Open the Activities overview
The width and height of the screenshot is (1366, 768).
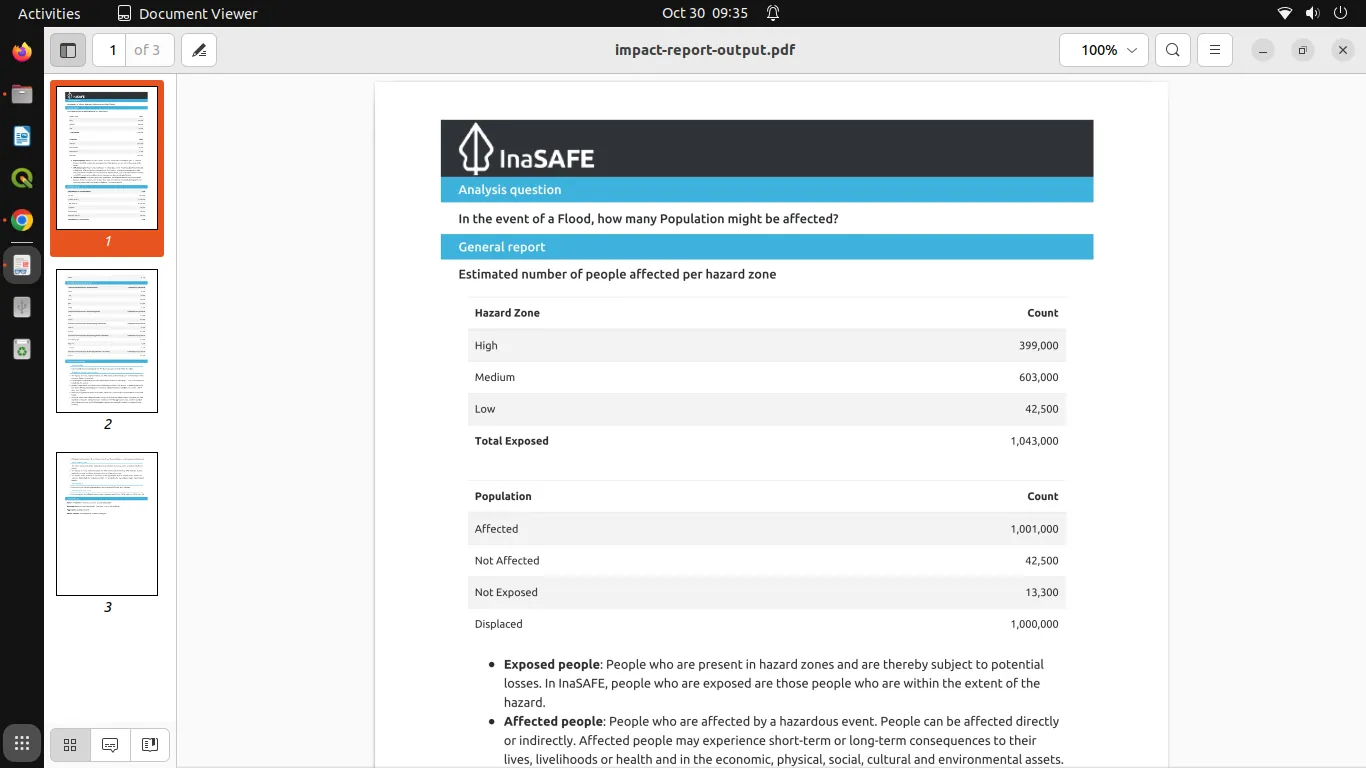(49, 13)
